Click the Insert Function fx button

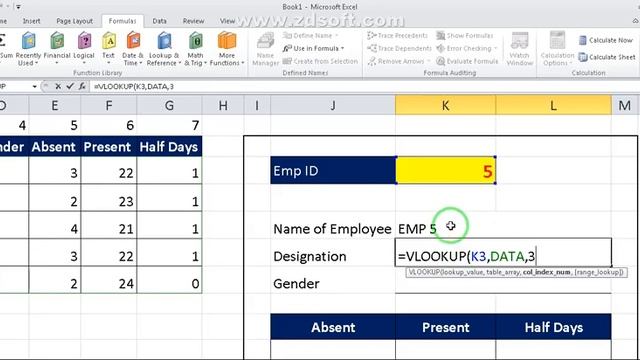pos(82,87)
